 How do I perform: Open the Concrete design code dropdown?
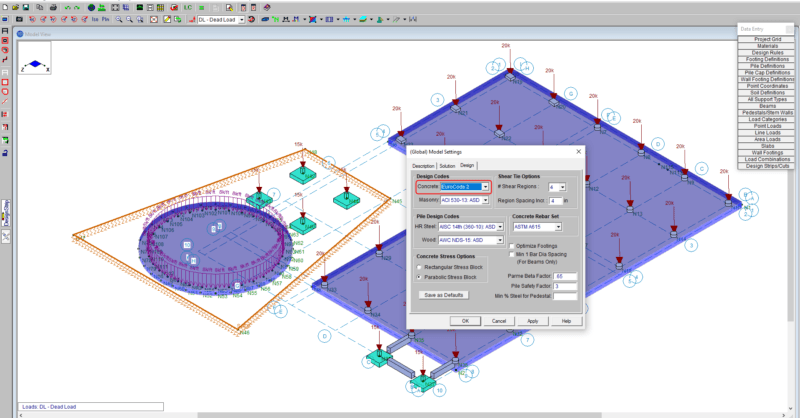(x=485, y=186)
